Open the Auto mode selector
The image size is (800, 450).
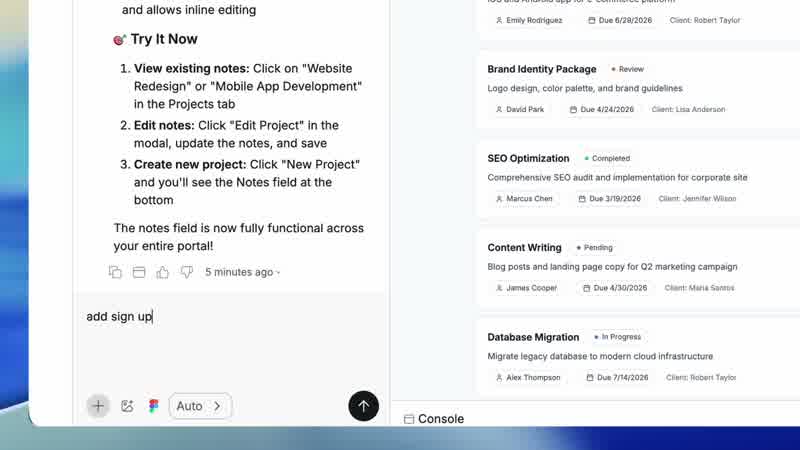tap(200, 406)
